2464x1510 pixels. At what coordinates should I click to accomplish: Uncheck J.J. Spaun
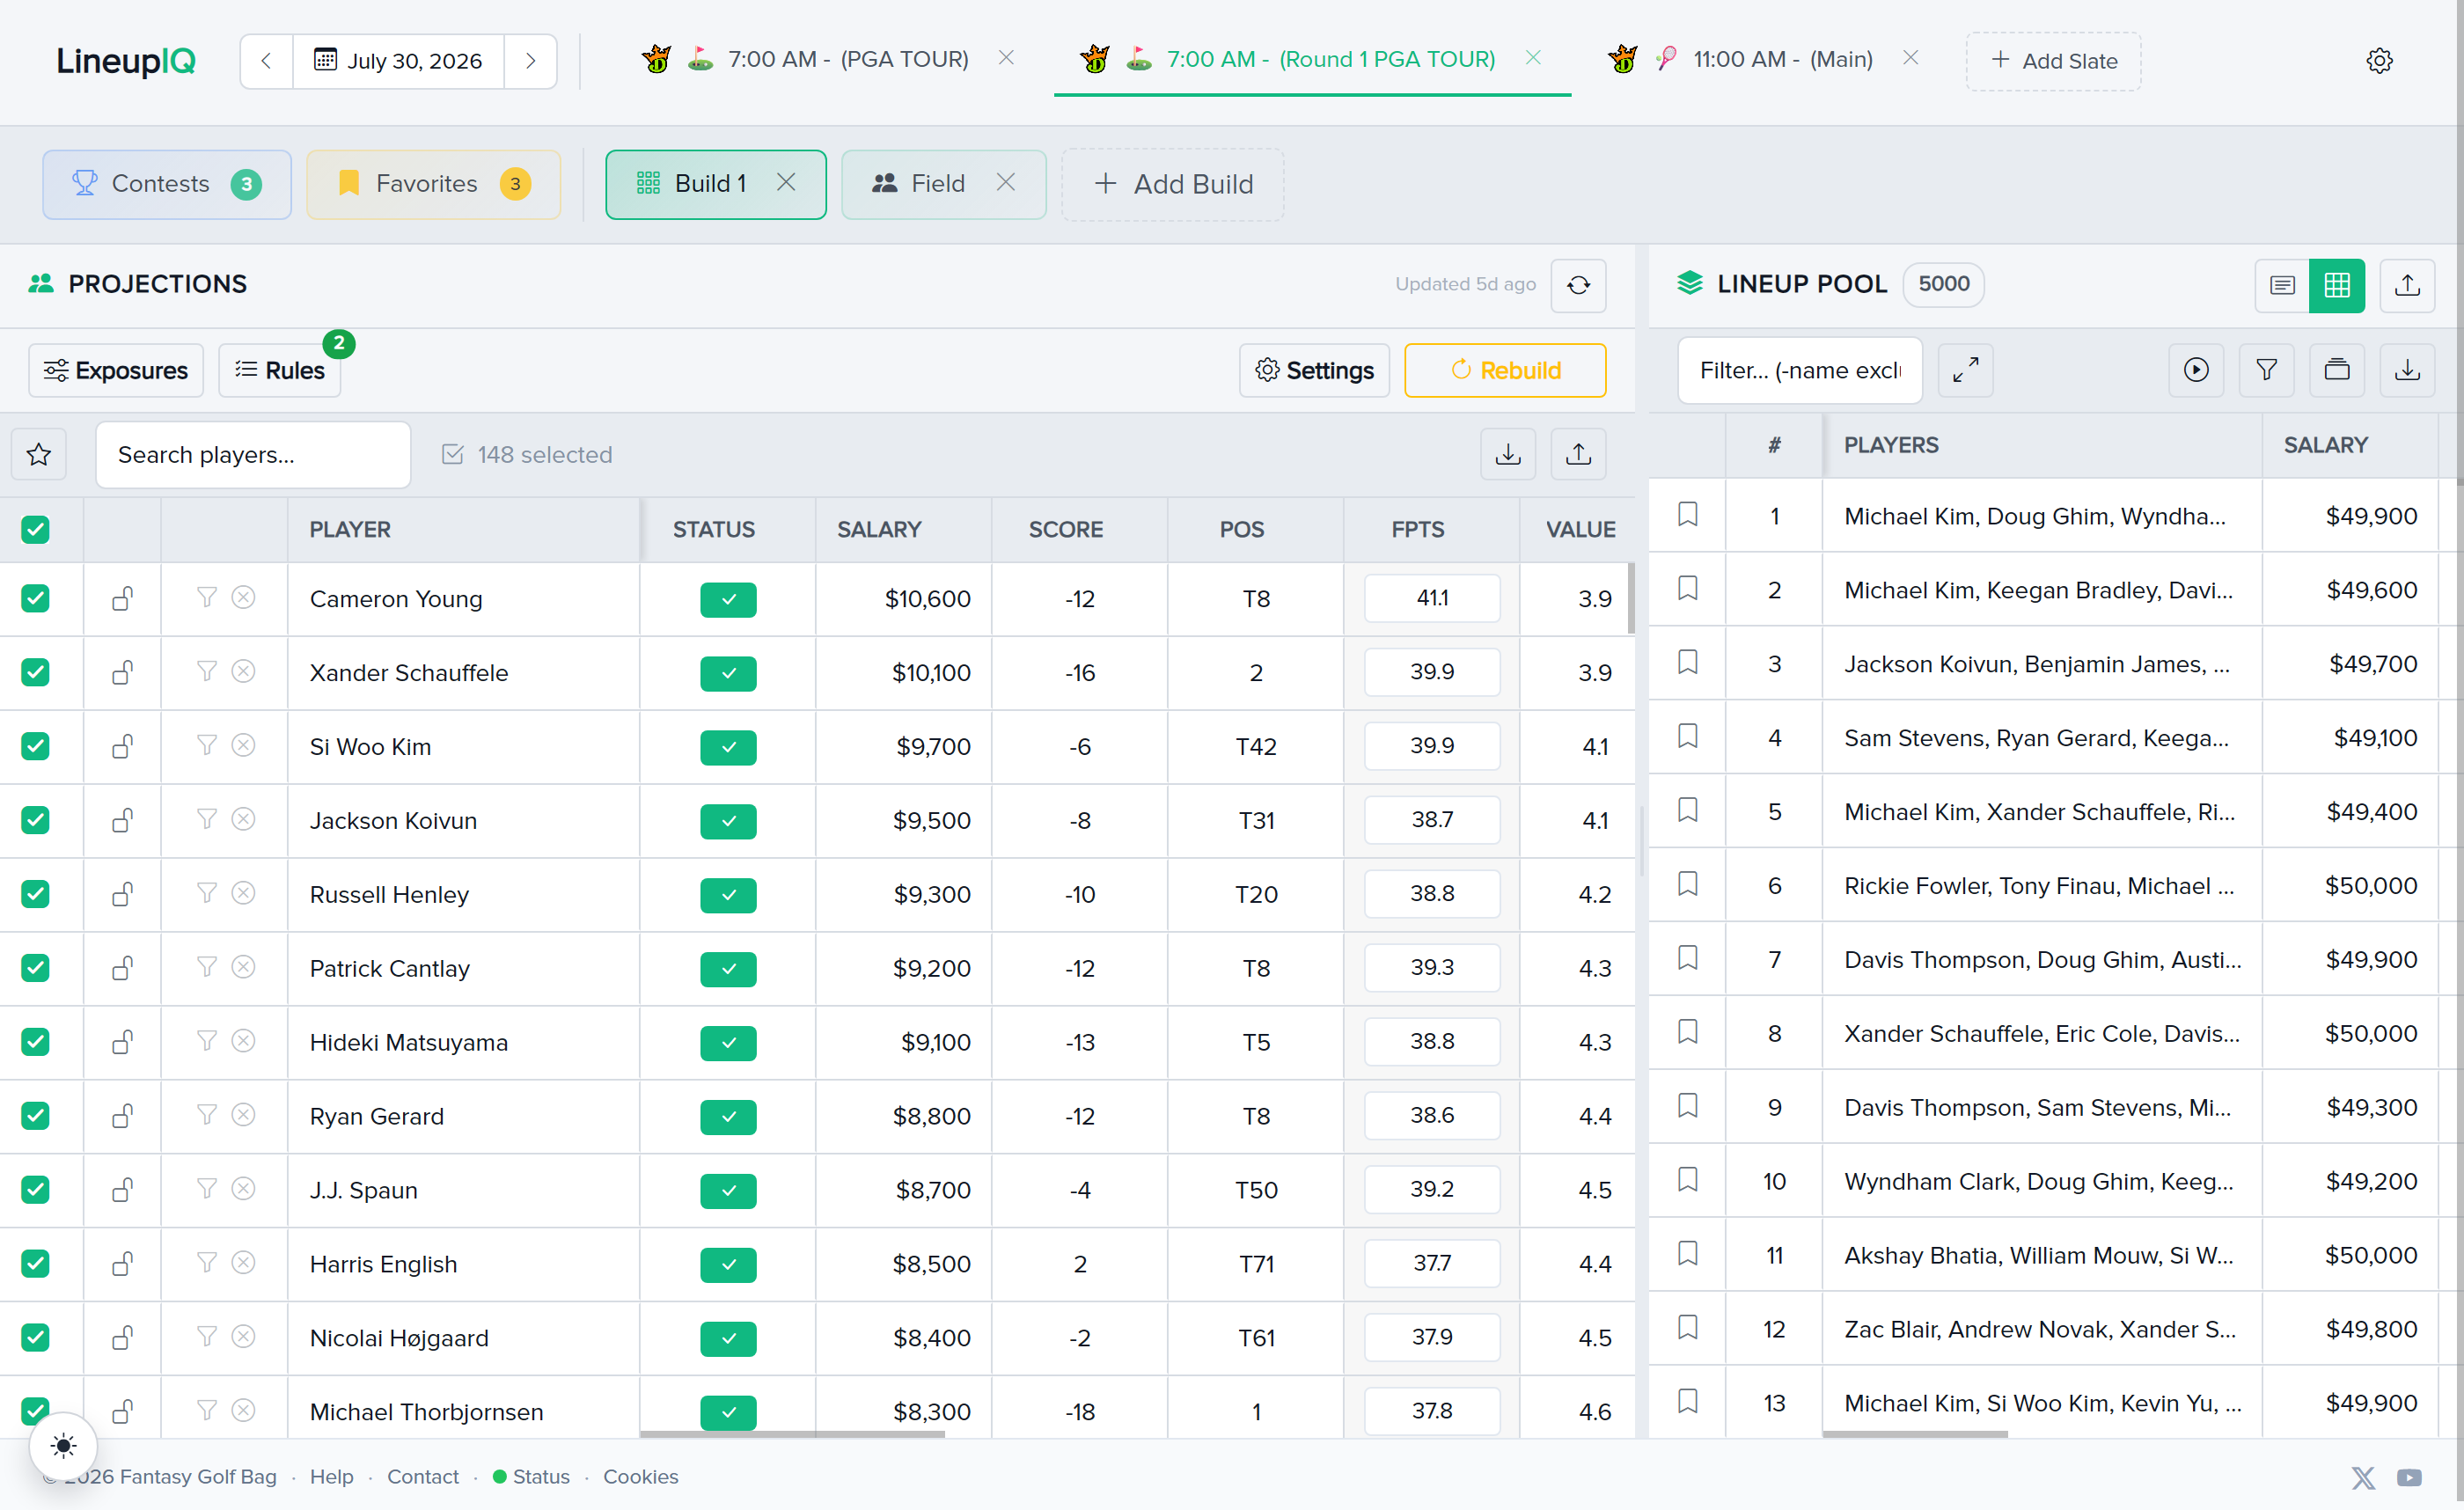[36, 1189]
